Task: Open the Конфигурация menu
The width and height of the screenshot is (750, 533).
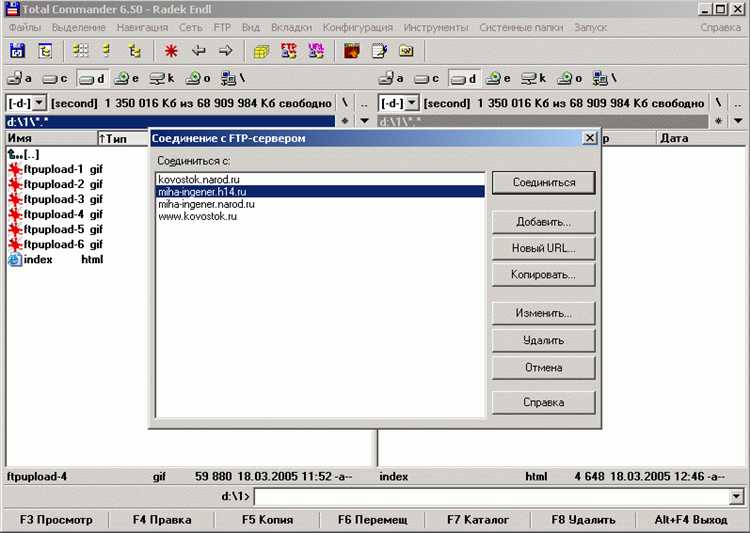Action: tap(357, 27)
